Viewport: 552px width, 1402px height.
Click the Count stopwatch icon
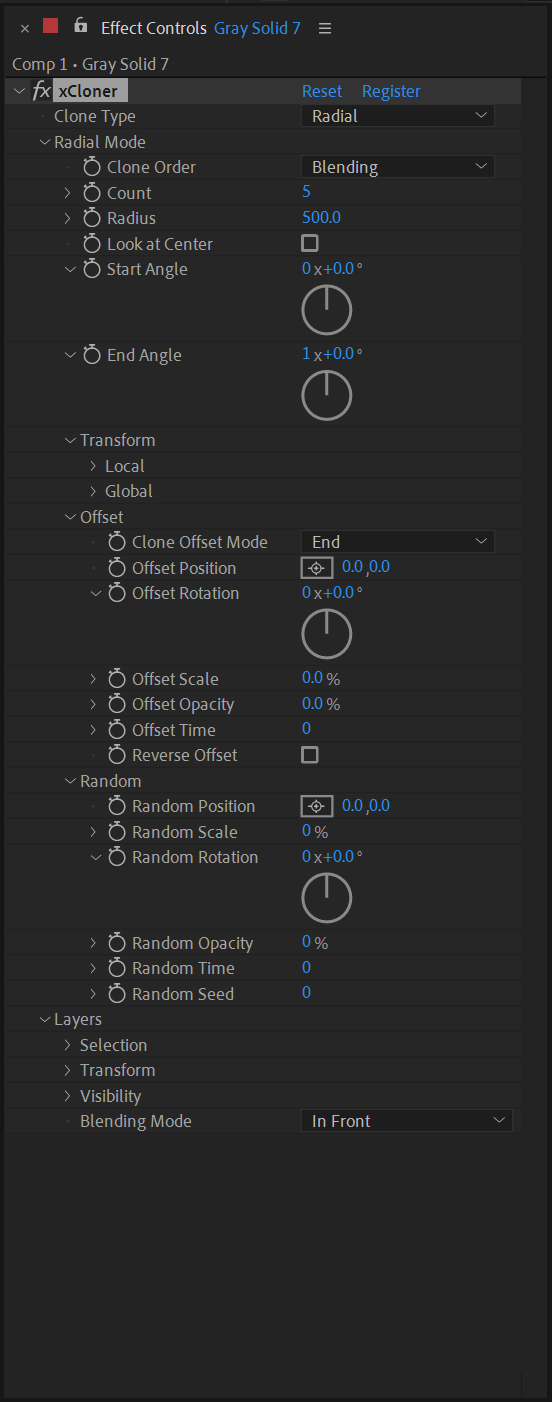tap(92, 192)
